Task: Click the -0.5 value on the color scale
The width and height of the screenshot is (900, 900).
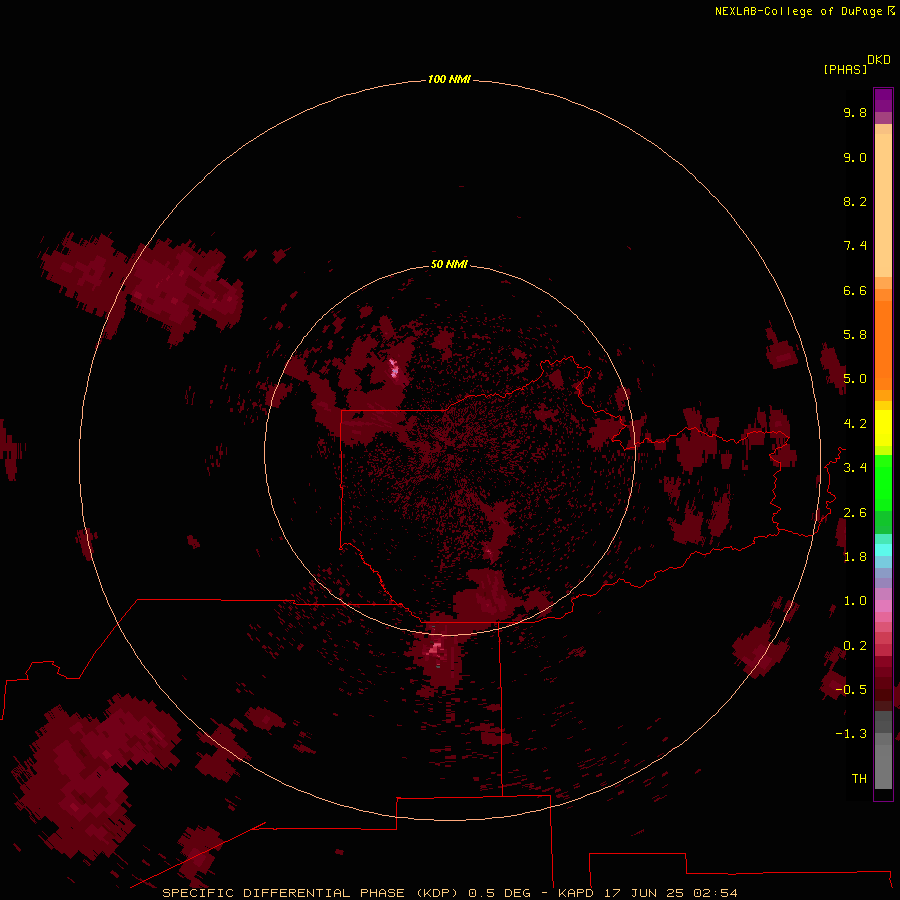Action: (x=851, y=690)
